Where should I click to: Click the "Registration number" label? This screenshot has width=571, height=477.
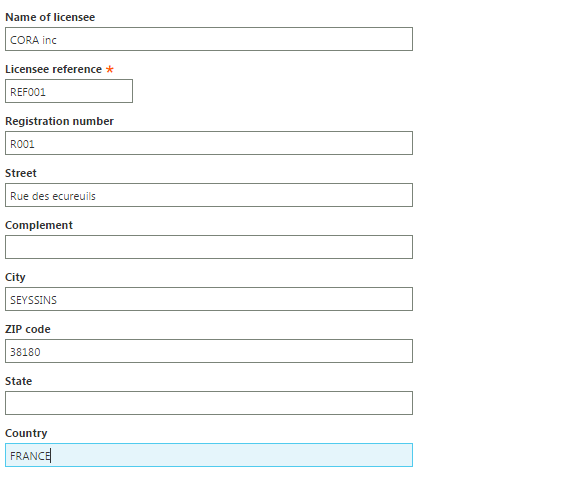coord(59,121)
